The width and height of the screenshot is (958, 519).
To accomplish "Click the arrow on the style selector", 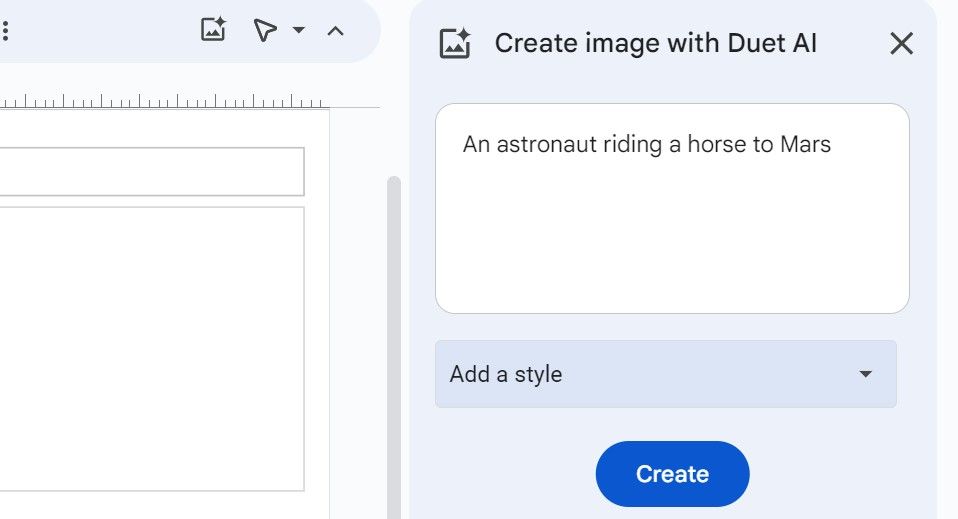I will click(866, 374).
